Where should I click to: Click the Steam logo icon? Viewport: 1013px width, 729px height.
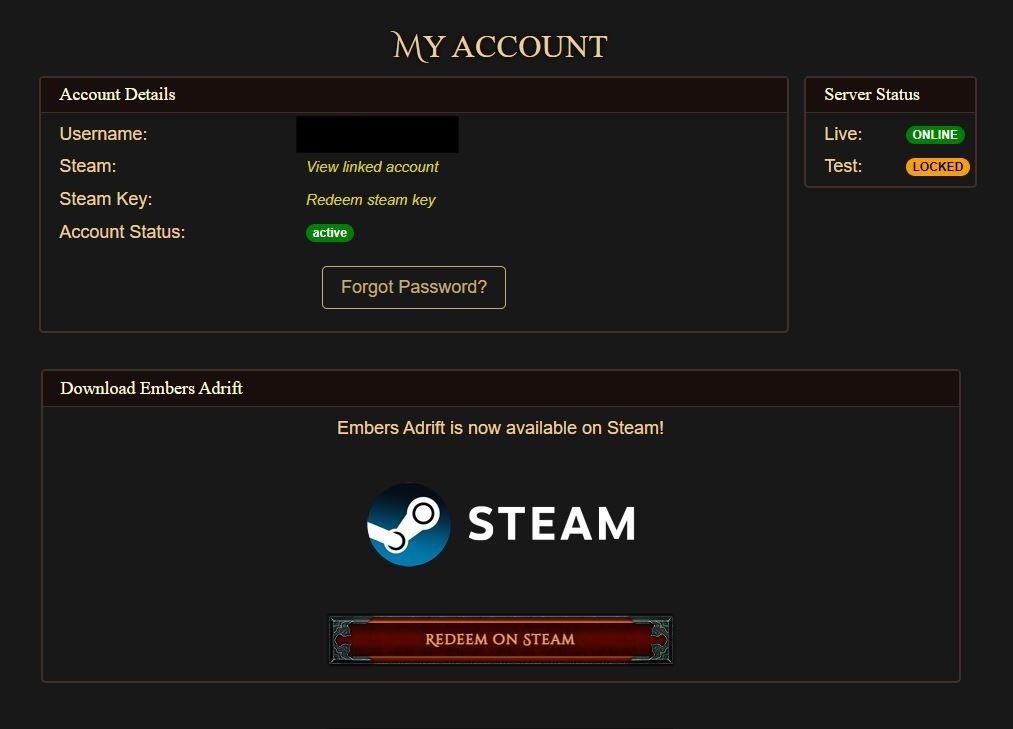pyautogui.click(x=408, y=525)
